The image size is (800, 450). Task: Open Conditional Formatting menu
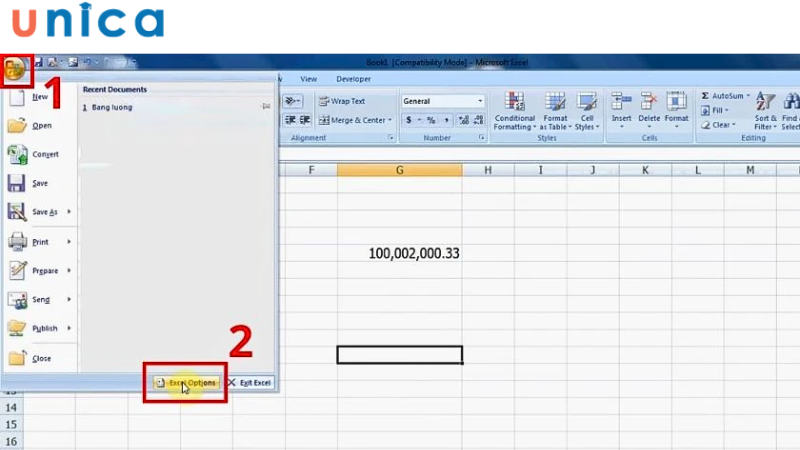[x=515, y=111]
